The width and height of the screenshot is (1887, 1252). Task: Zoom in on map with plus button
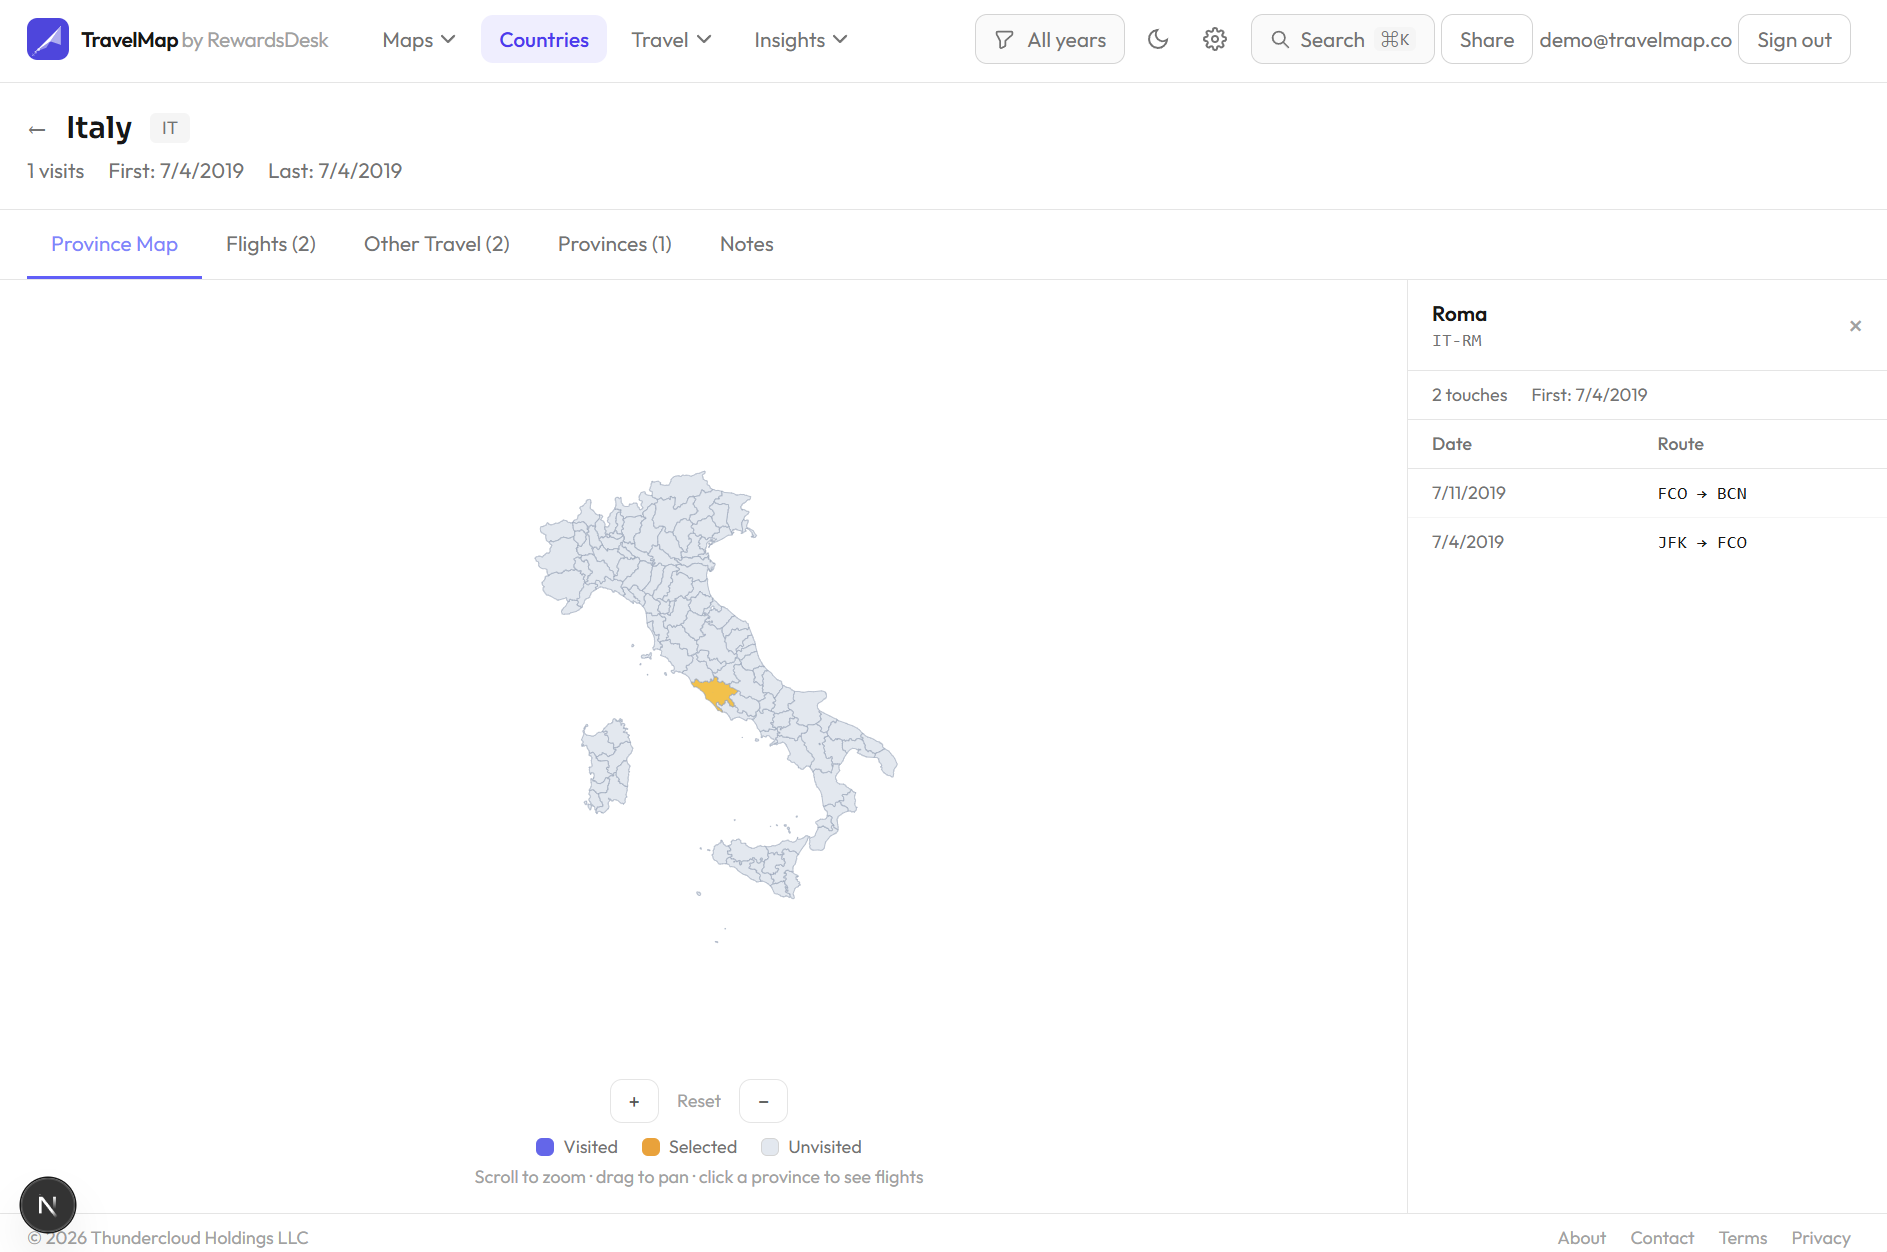pyautogui.click(x=634, y=1101)
